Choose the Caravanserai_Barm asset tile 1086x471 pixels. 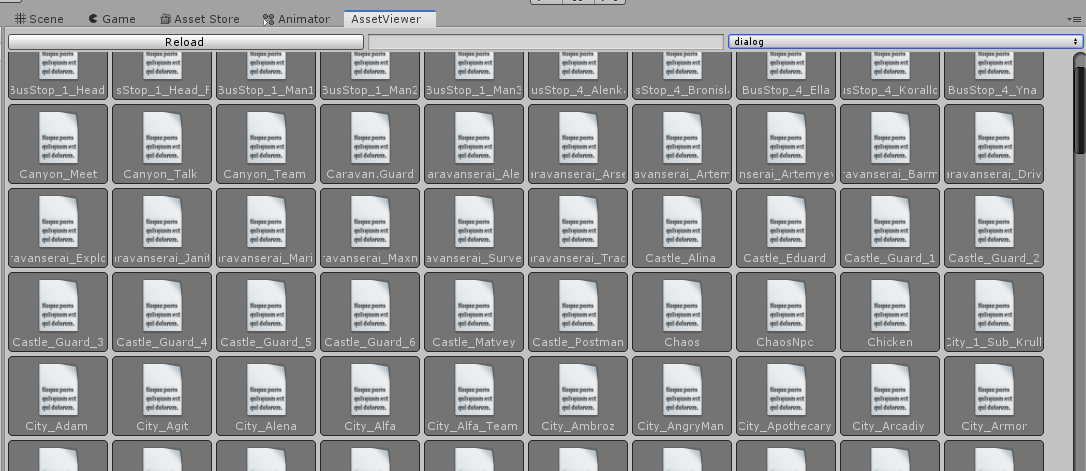point(890,144)
